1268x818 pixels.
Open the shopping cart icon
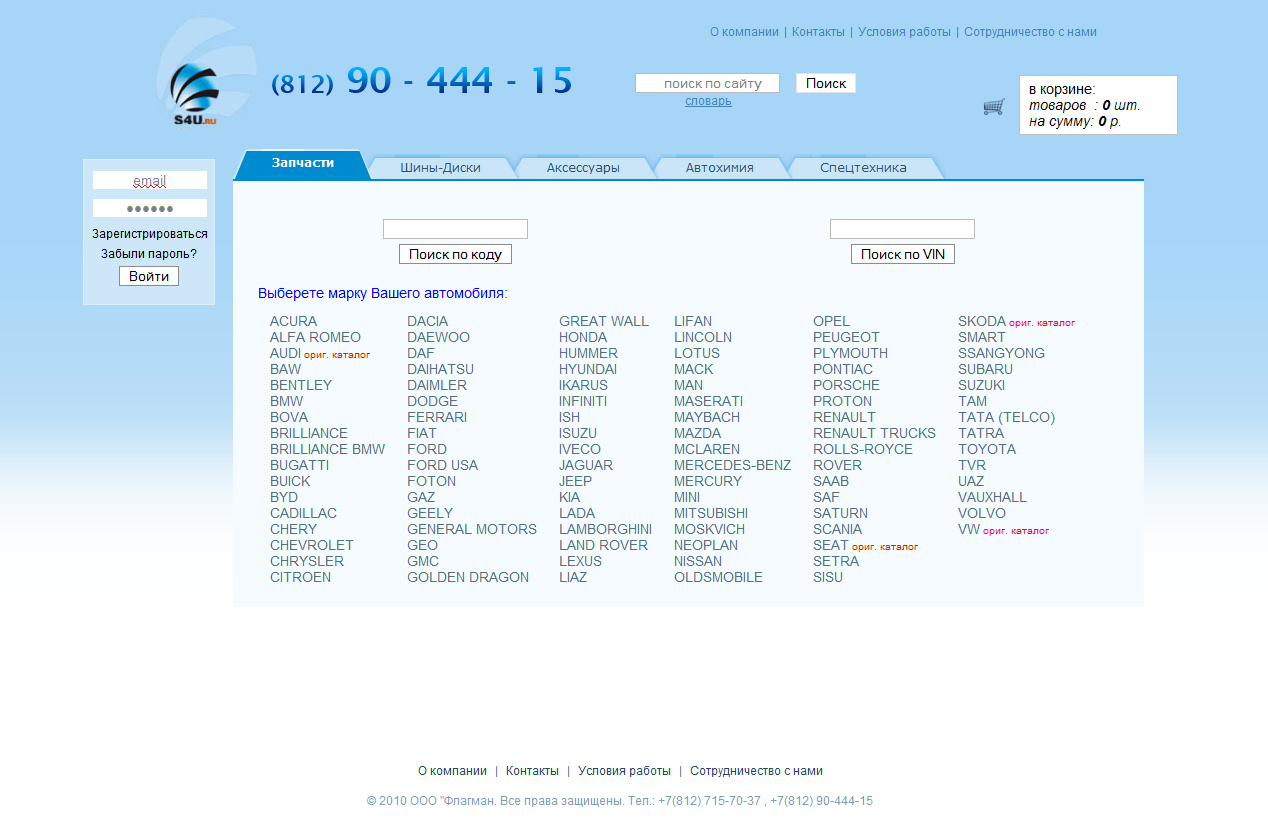click(x=994, y=106)
